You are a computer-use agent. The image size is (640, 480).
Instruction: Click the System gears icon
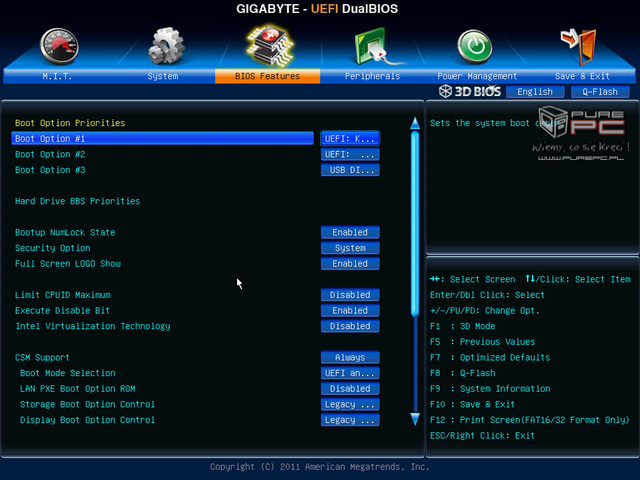point(165,46)
